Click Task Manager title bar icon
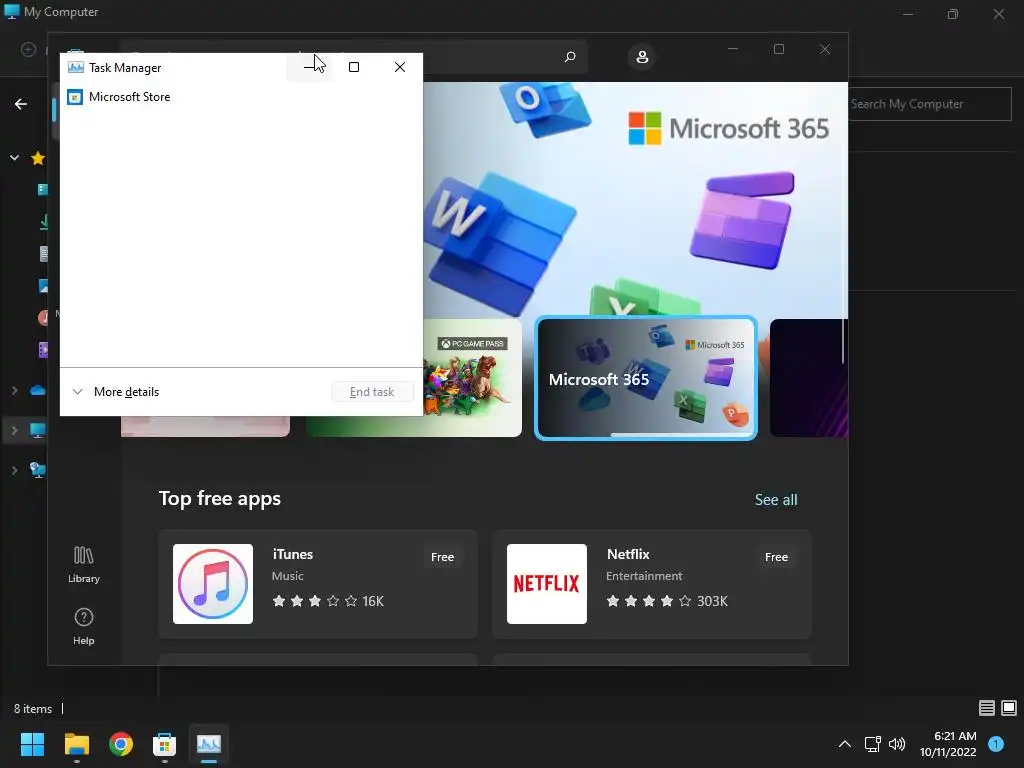This screenshot has width=1024, height=768. (76, 67)
